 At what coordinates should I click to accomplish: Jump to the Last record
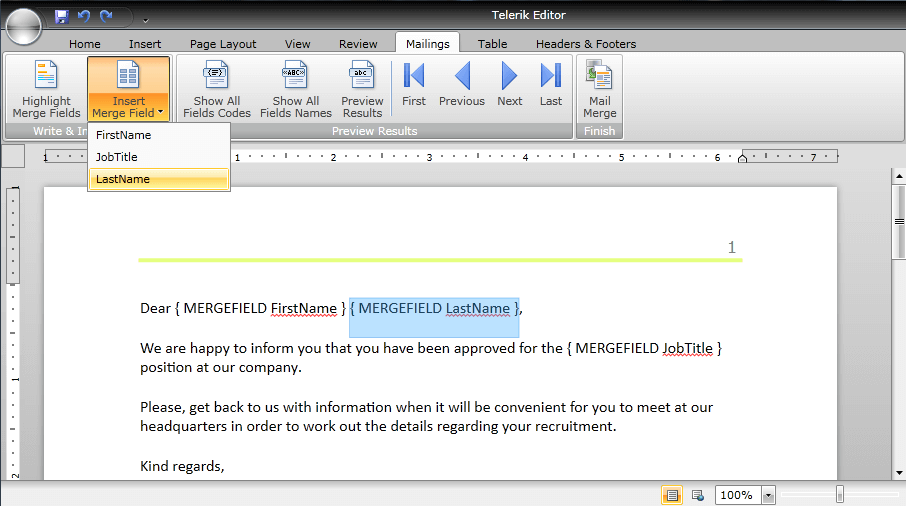coord(551,84)
